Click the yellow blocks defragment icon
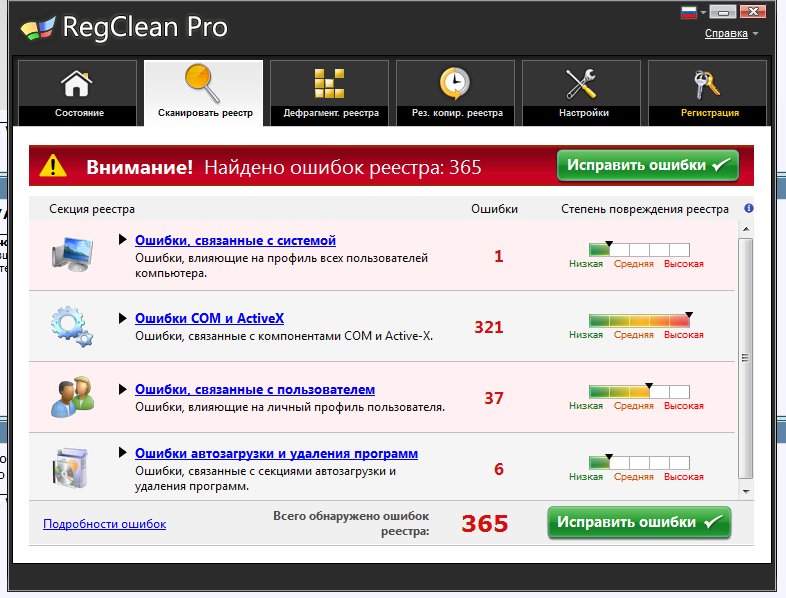Image resolution: width=786 pixels, height=598 pixels. click(x=329, y=84)
